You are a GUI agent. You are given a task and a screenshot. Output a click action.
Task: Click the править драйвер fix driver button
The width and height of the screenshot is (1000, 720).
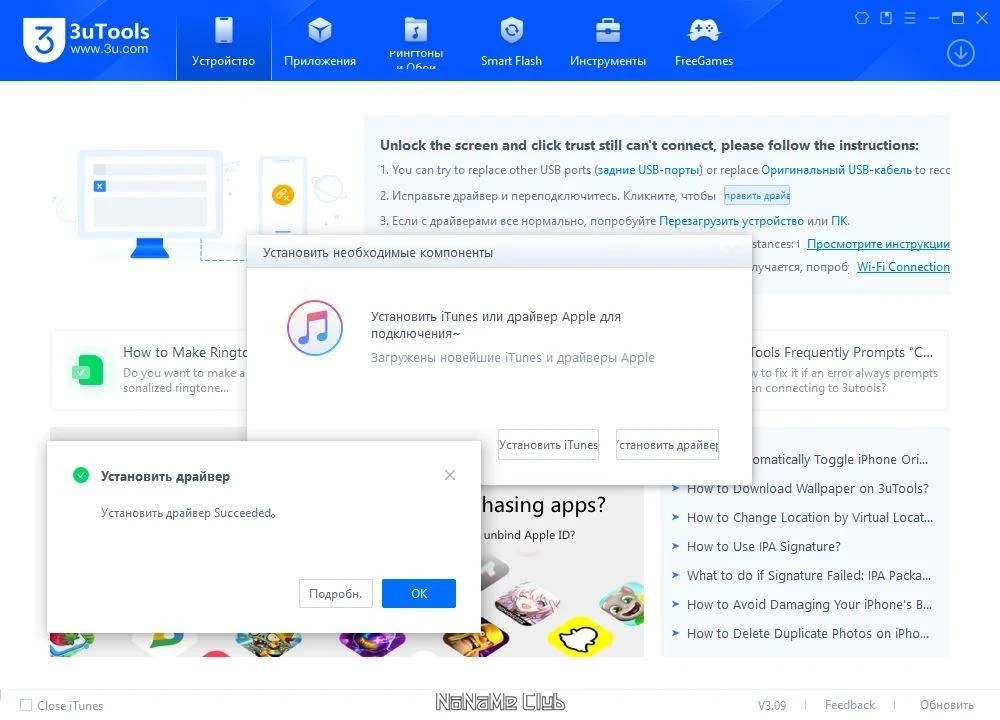tap(757, 195)
